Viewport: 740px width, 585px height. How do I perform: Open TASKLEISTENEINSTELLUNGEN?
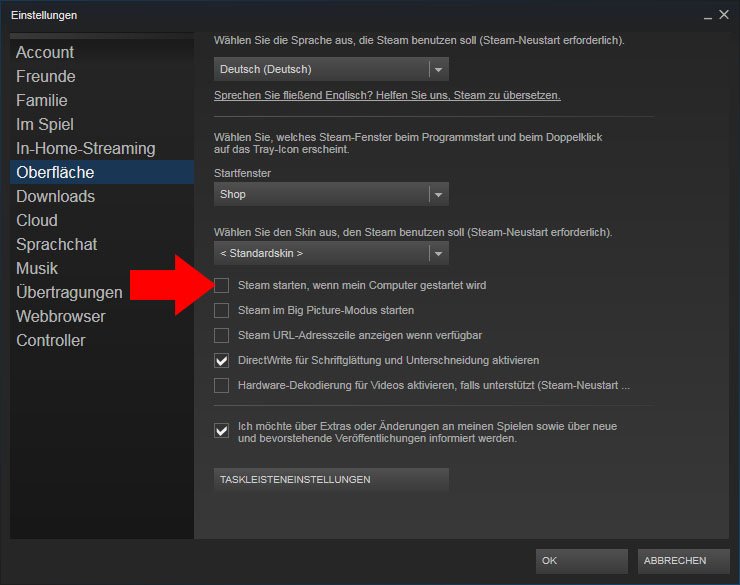point(331,480)
